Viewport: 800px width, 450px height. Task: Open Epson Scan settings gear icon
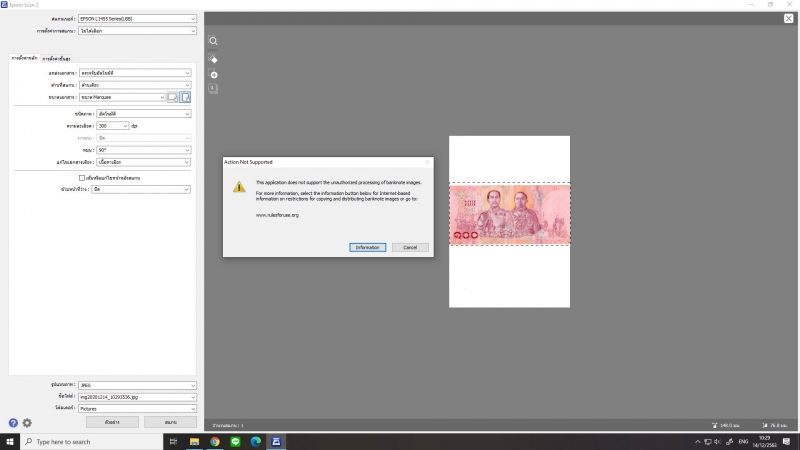point(27,423)
